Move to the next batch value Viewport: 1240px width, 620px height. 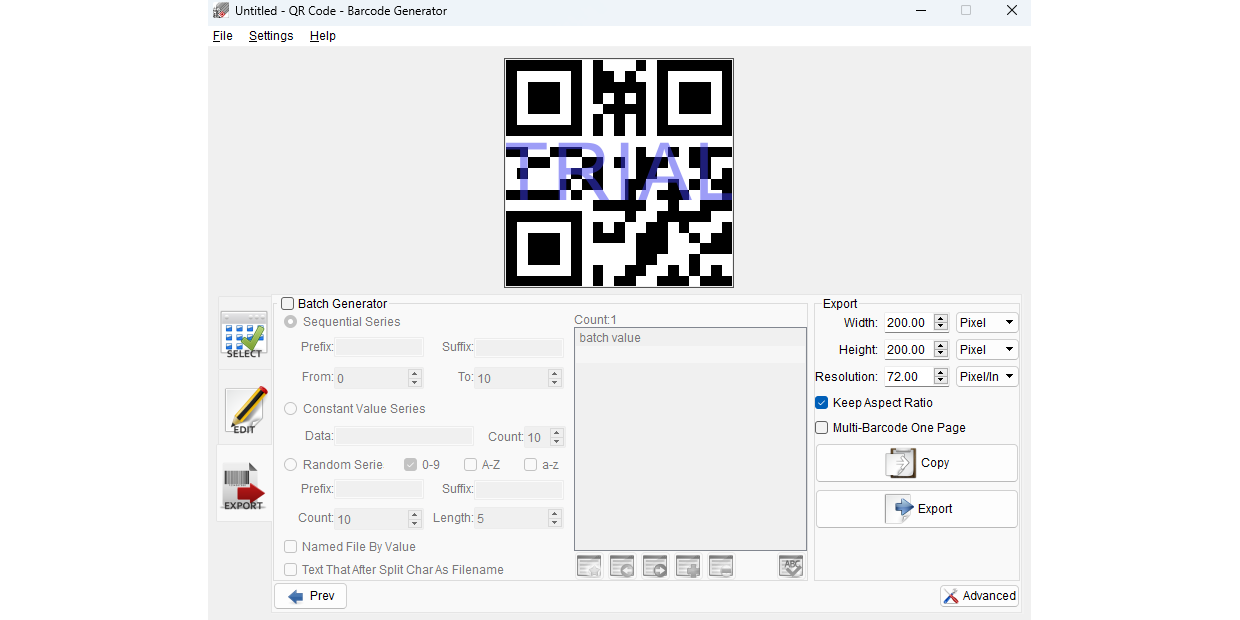tap(655, 566)
